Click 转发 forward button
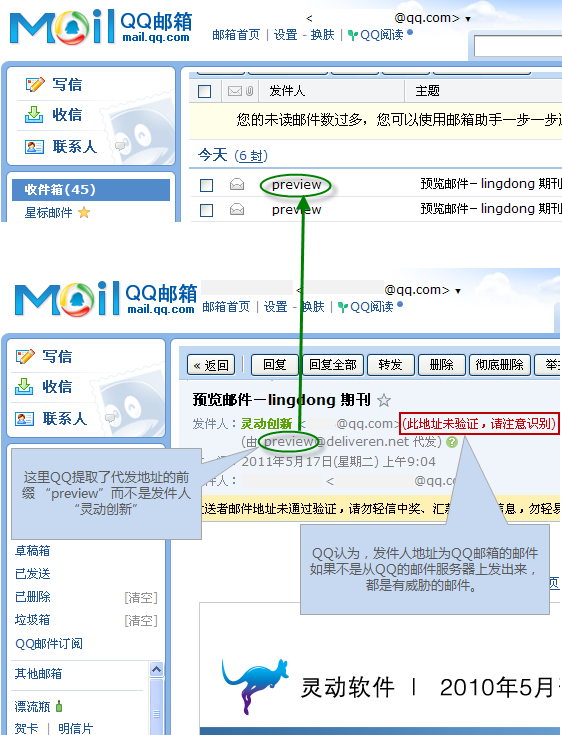This screenshot has height=735, width=562. [x=391, y=365]
